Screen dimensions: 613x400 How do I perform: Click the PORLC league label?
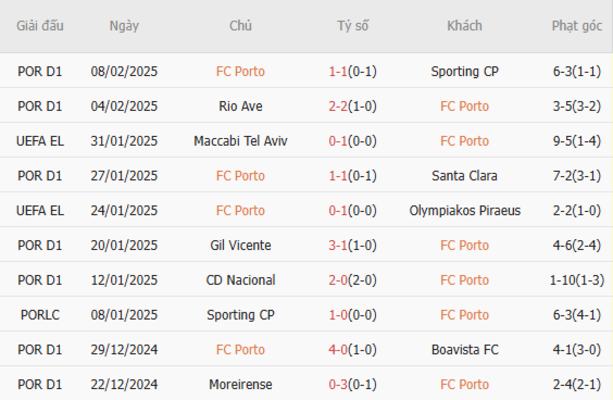coord(40,316)
